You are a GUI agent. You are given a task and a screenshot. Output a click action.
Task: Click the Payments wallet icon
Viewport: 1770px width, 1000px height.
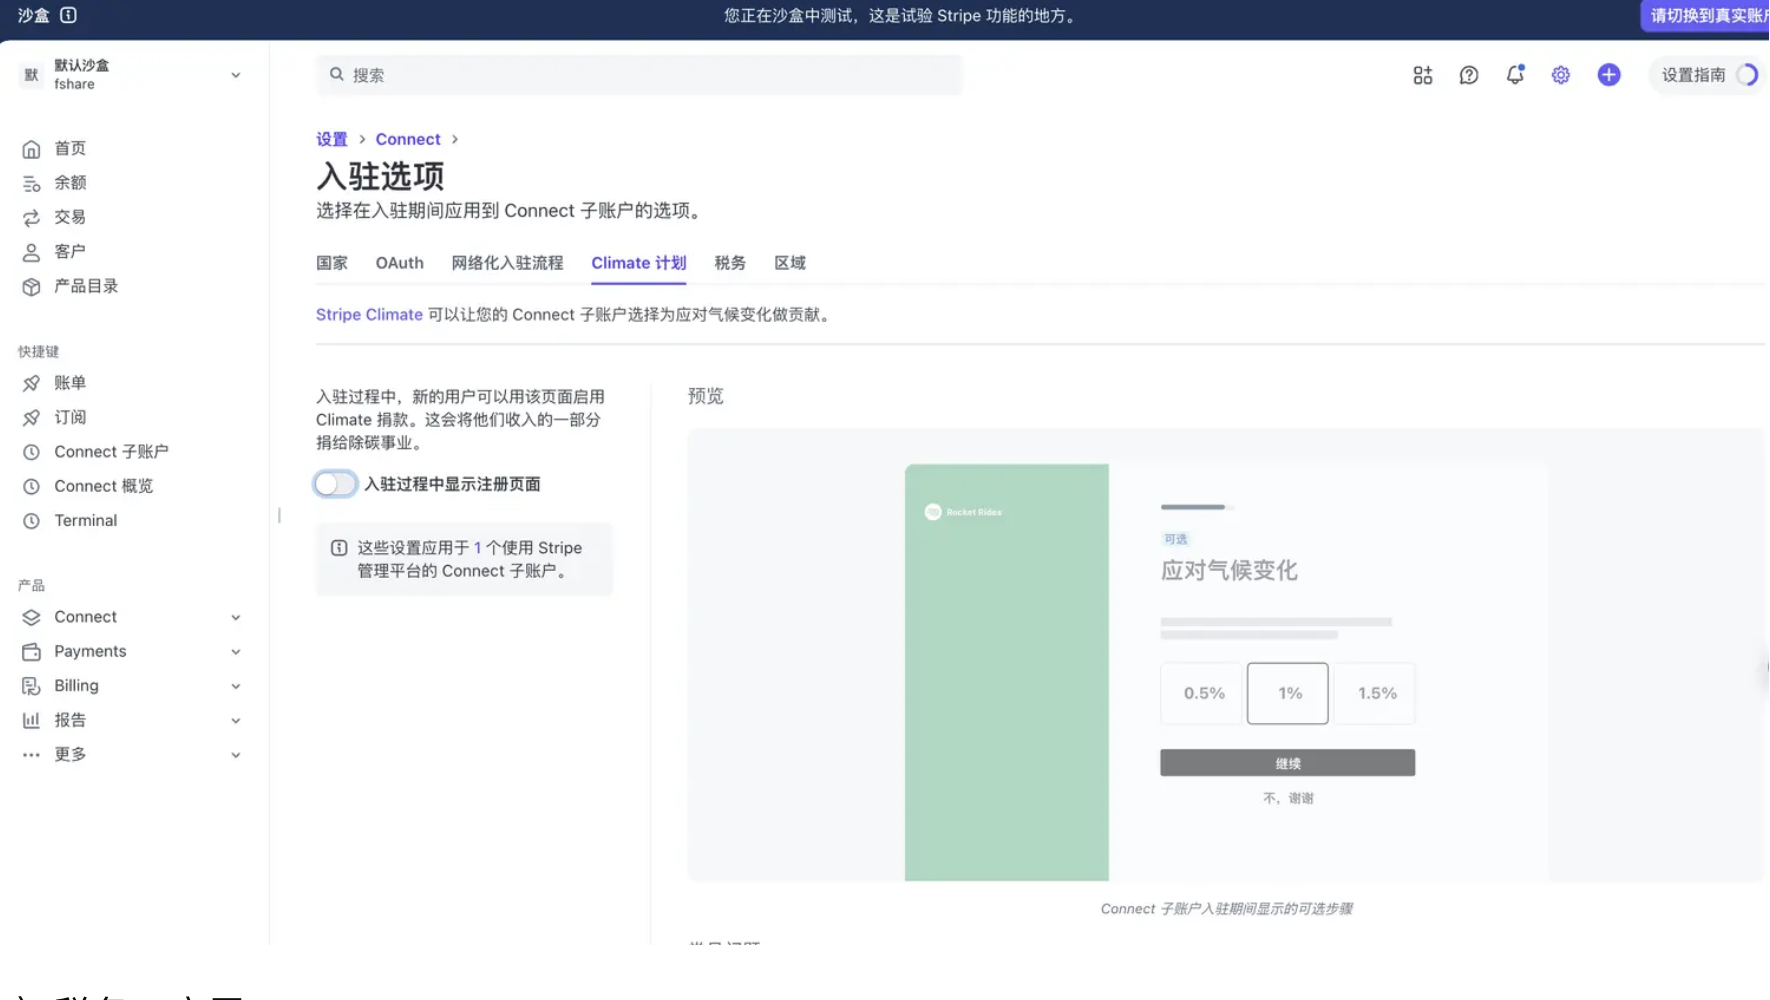[x=32, y=652]
